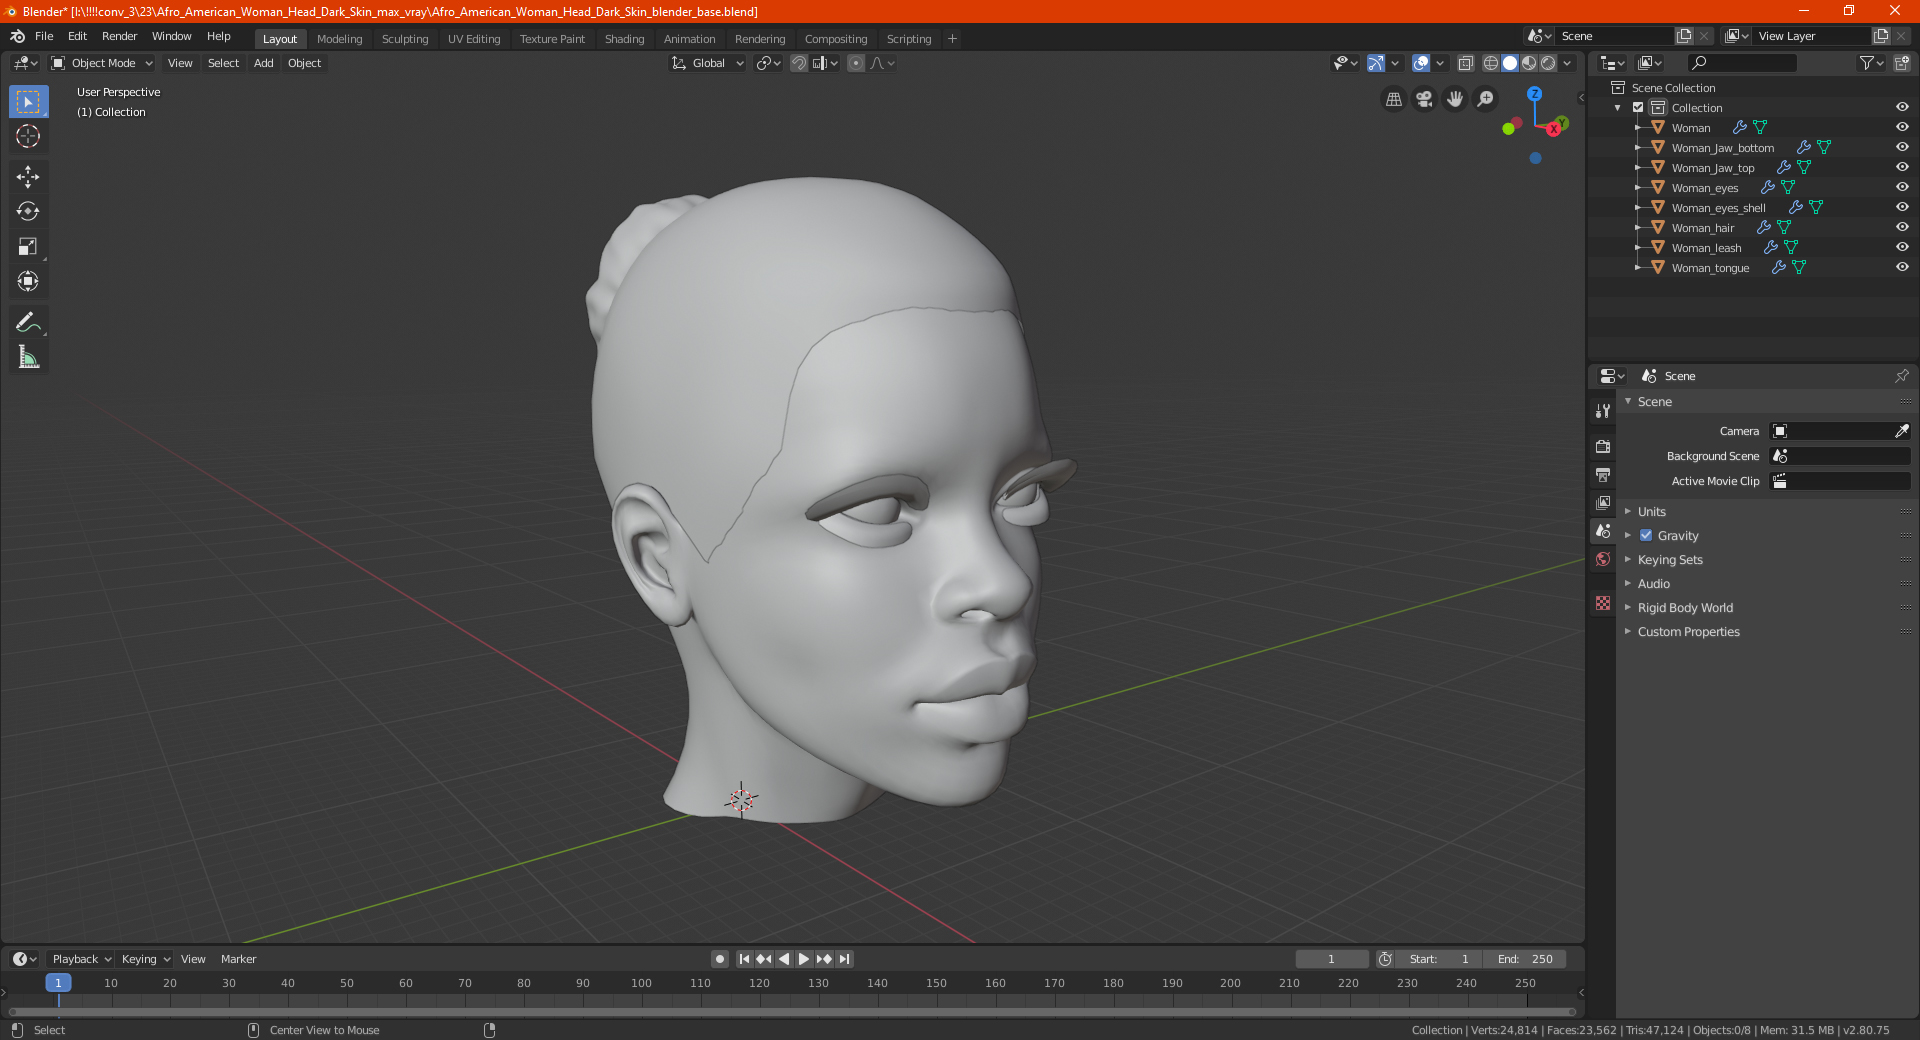Click the zoom view magnifier icon
Screen dimensions: 1920x1040
tap(1486, 99)
